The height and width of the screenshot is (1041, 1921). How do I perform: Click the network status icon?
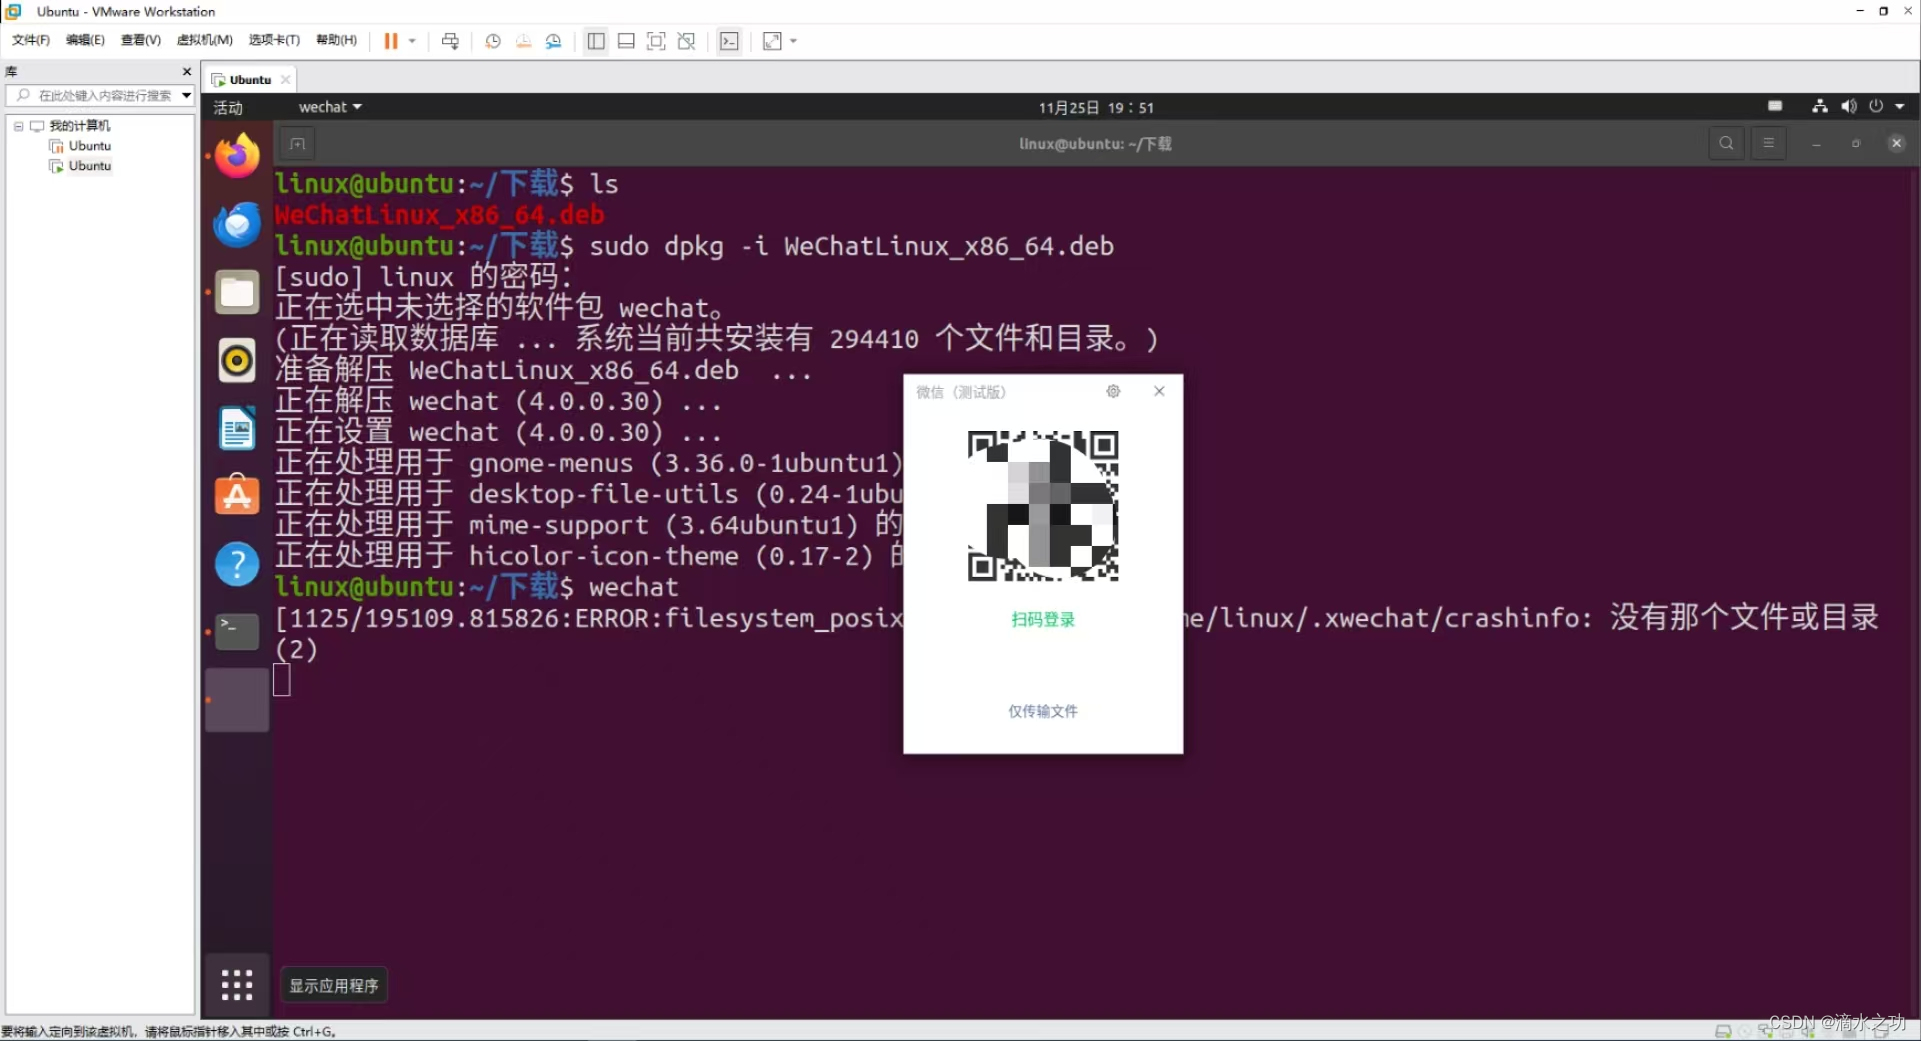[x=1820, y=106]
